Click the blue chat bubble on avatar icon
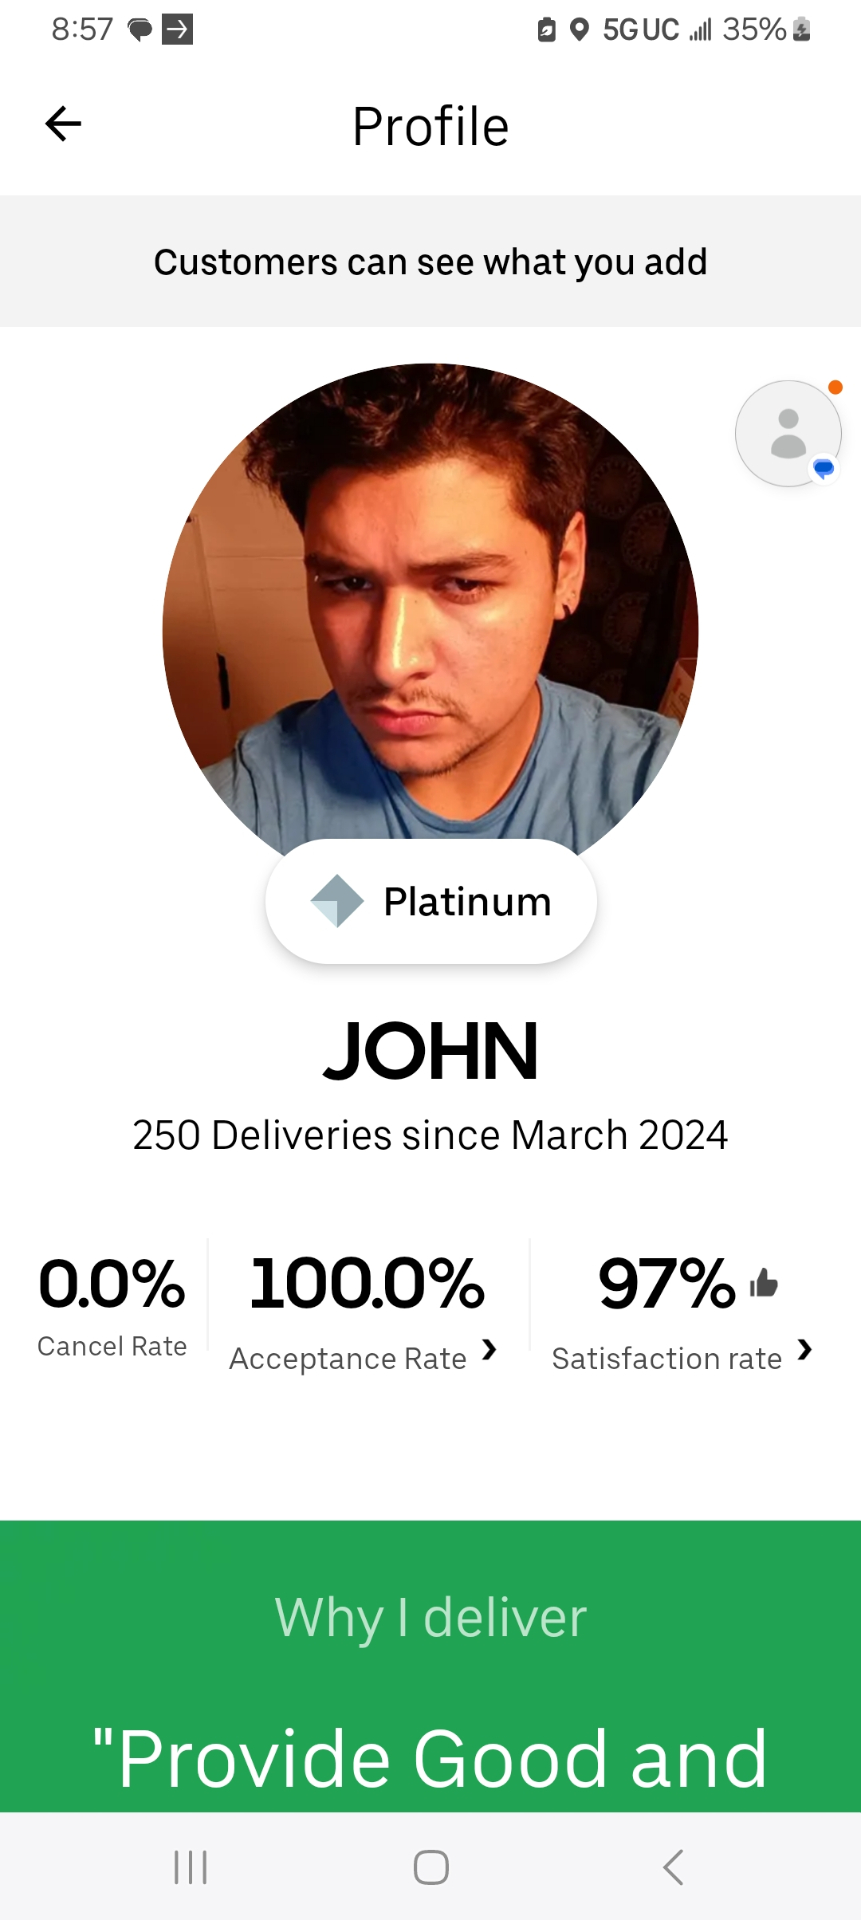The width and height of the screenshot is (861, 1920). coord(822,468)
